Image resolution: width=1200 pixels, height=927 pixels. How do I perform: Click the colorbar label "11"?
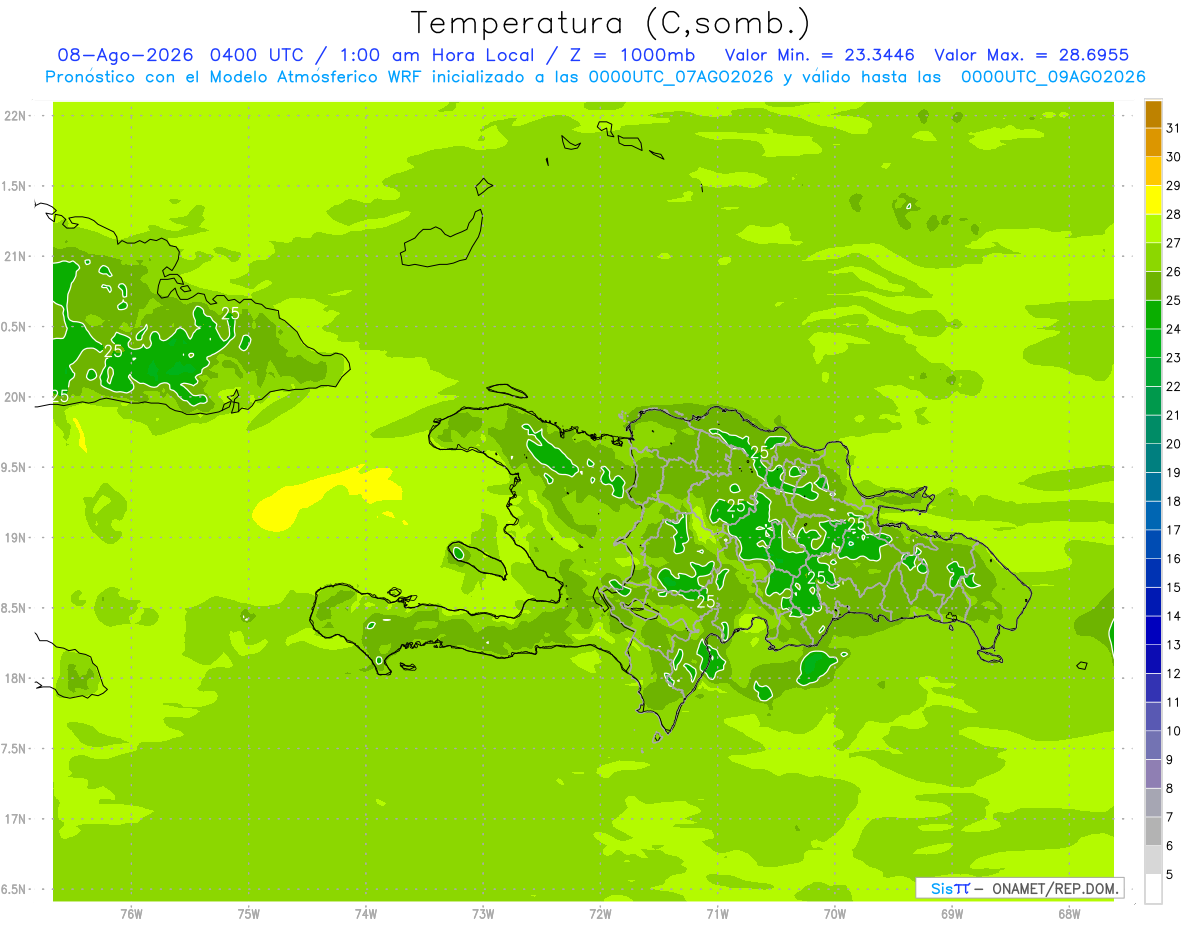coord(1174,702)
